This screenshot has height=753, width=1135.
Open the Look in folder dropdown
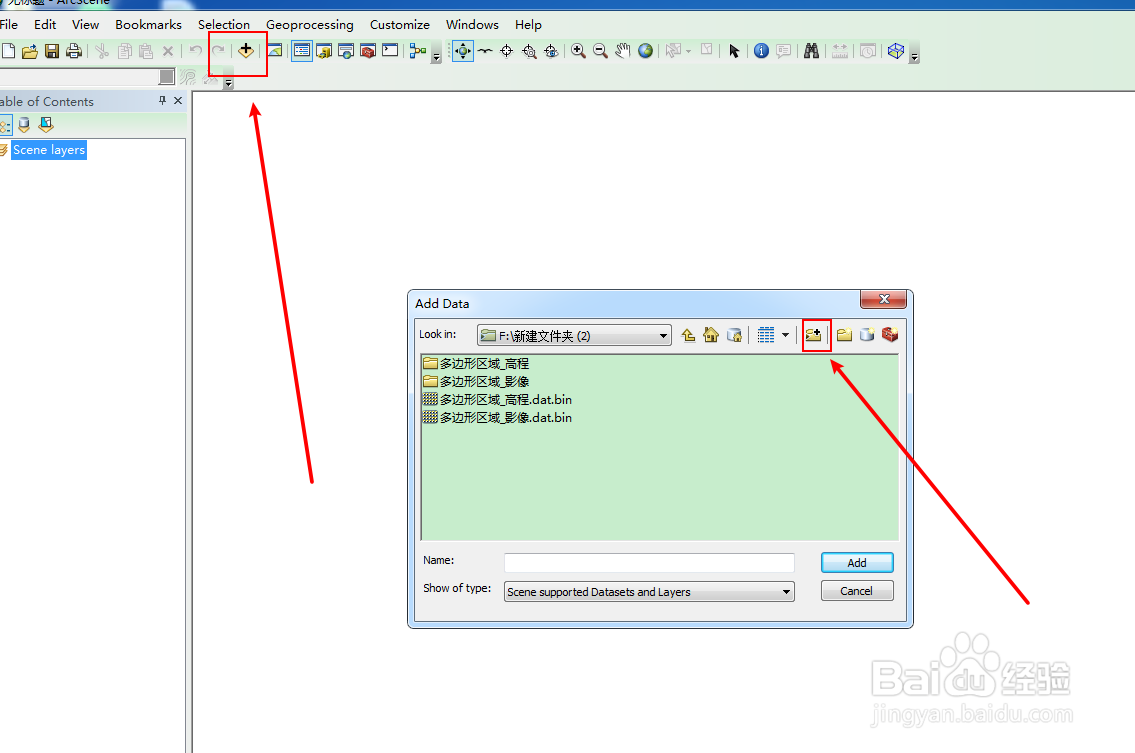[663, 335]
